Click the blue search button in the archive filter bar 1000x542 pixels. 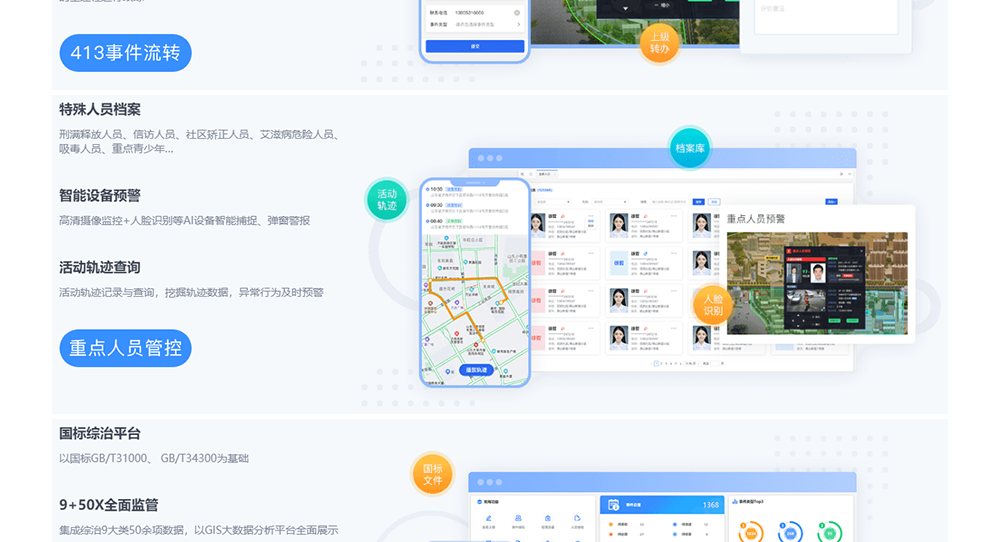(698, 201)
